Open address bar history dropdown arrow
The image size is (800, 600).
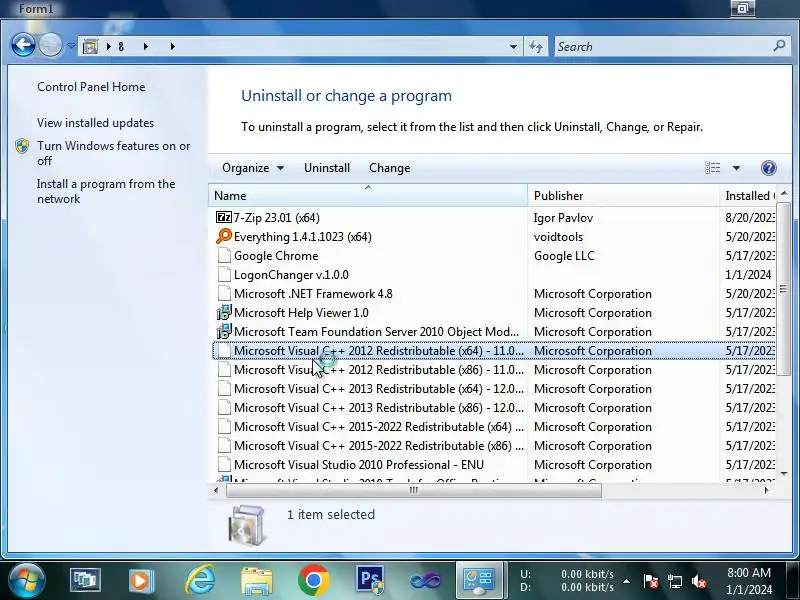pos(513,46)
